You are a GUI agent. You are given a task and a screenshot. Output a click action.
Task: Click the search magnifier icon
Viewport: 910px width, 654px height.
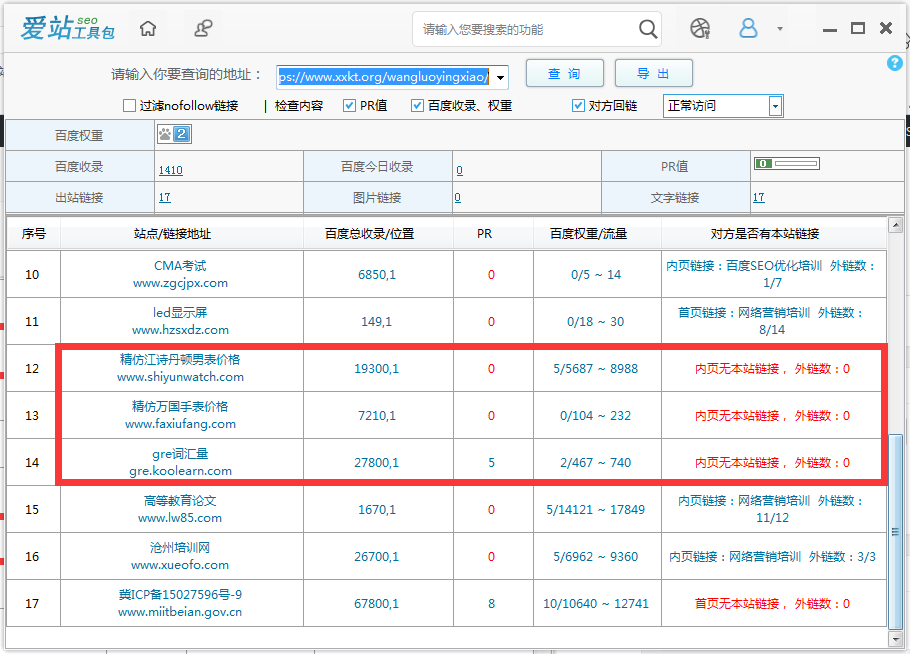[648, 29]
